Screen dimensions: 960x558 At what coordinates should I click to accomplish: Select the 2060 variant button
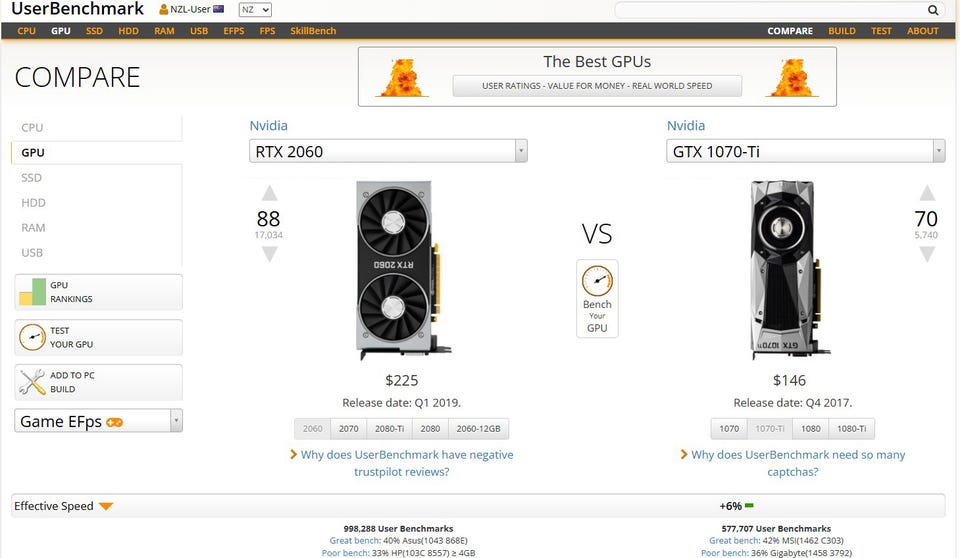(312, 429)
